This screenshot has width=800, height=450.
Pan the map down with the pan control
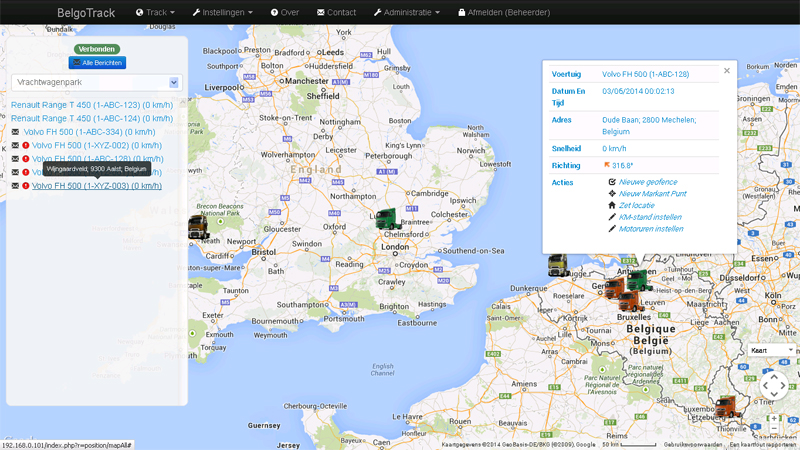pyautogui.click(x=774, y=394)
